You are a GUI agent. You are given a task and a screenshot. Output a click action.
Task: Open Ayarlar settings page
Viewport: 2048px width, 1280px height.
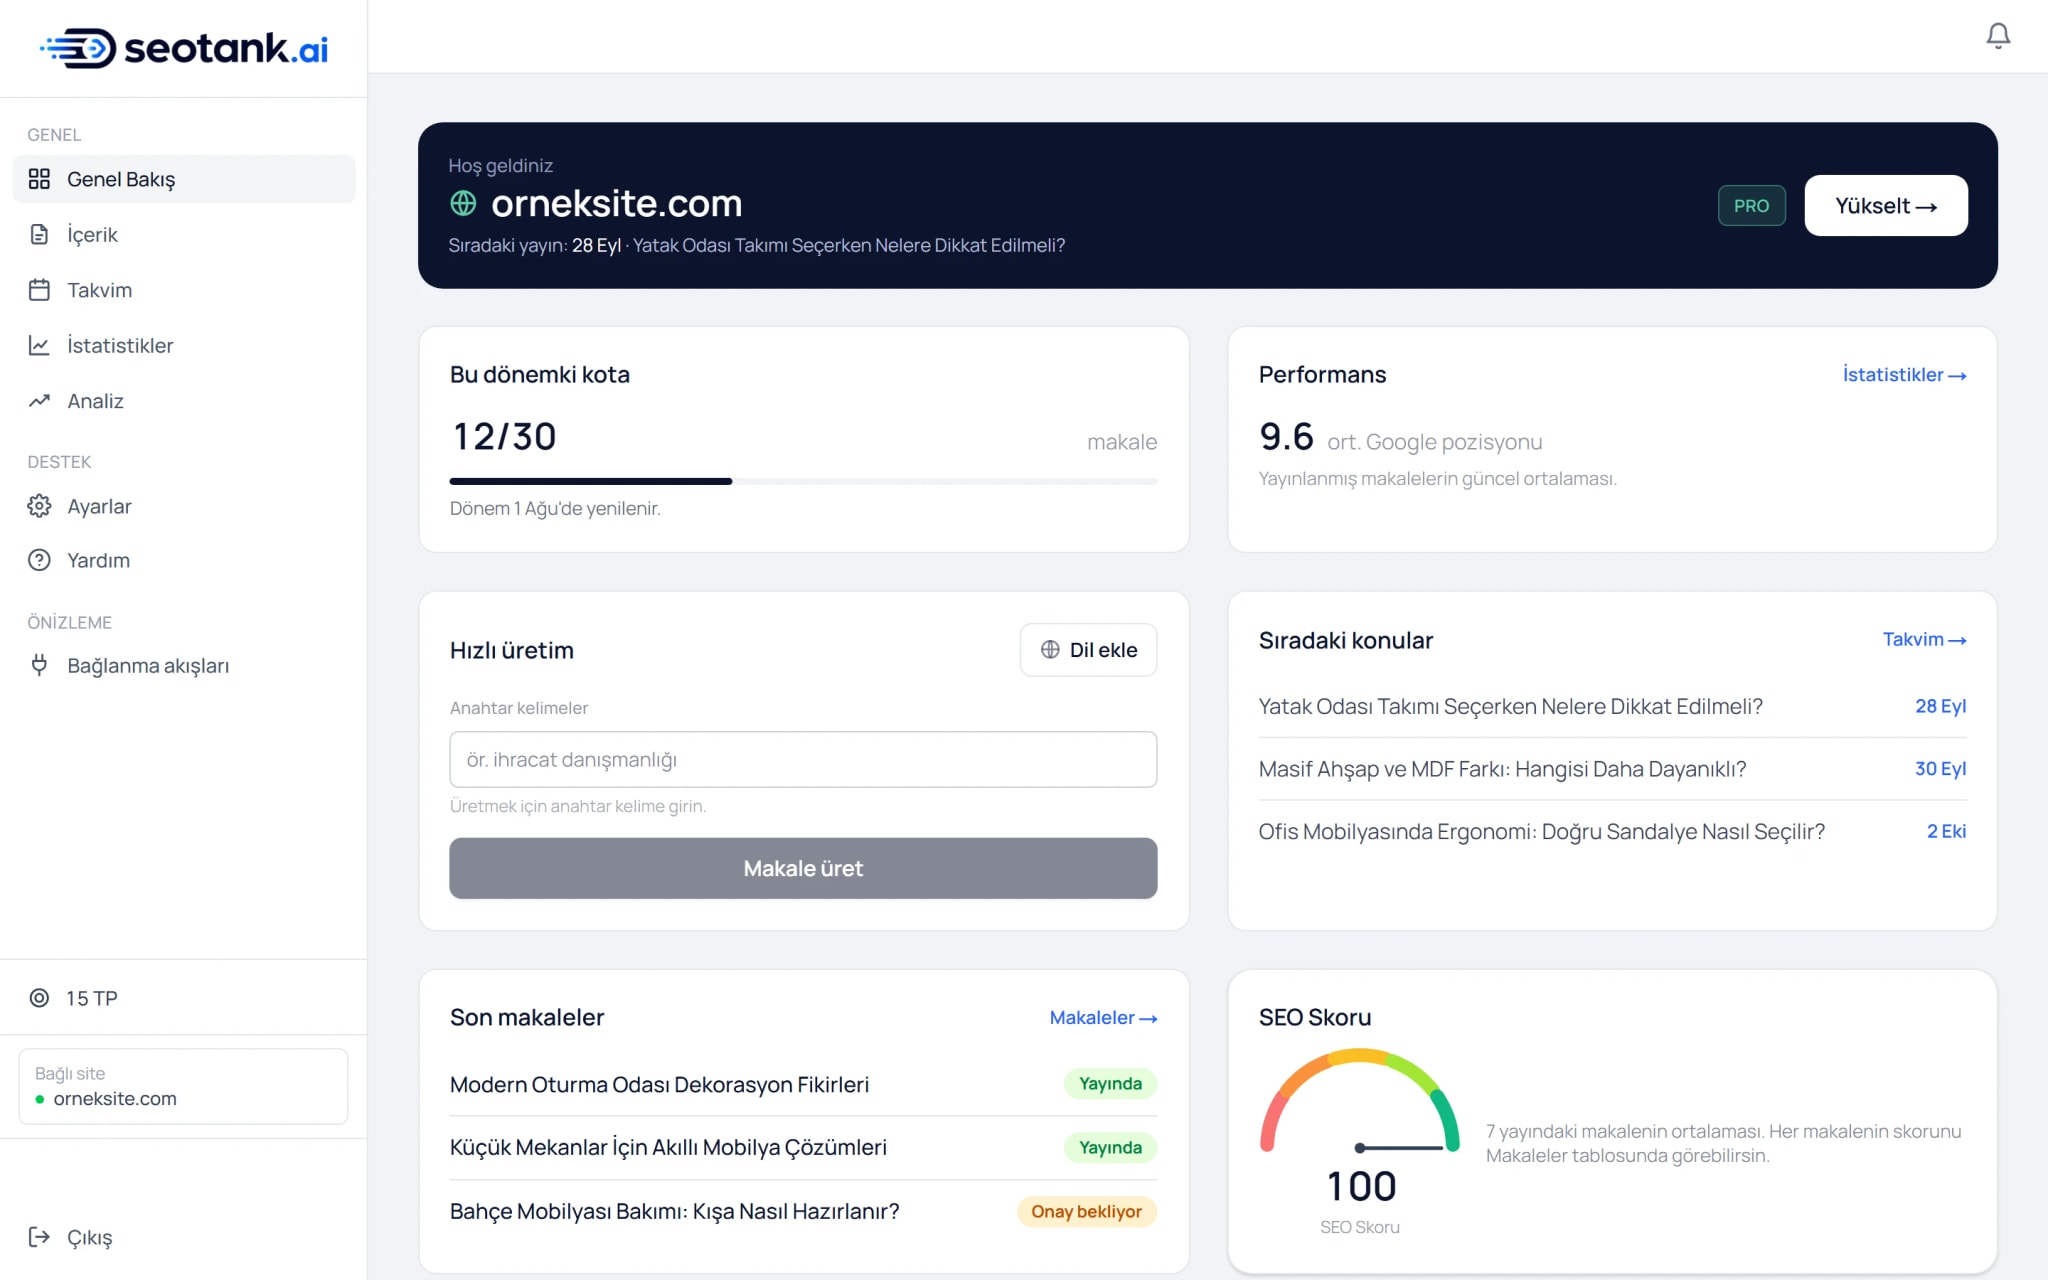click(184, 506)
